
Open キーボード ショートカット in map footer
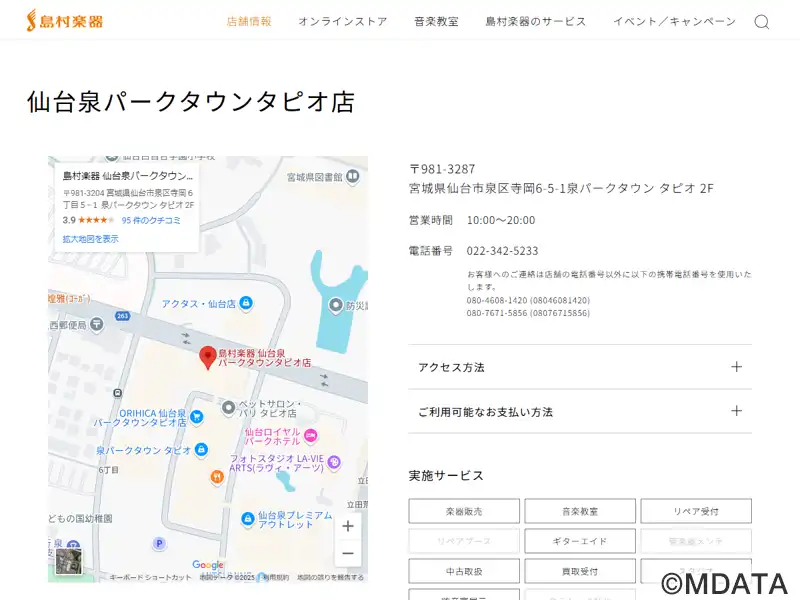tap(151, 578)
